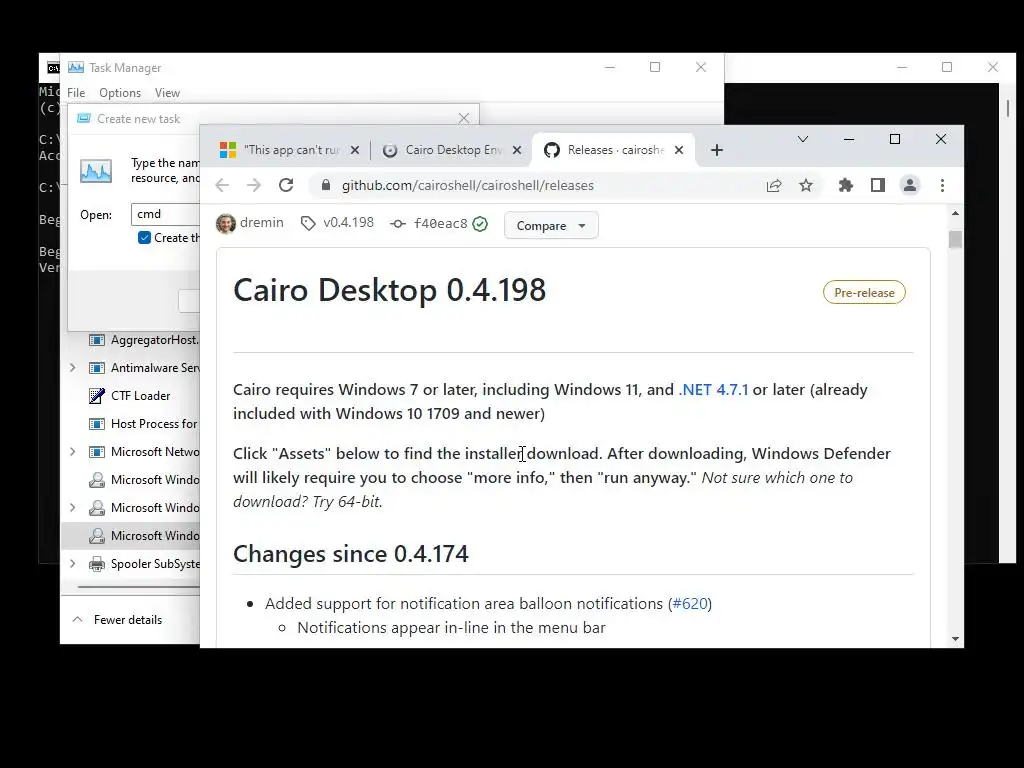
Task: Close the "This app can't run" tab
Action: [355, 150]
